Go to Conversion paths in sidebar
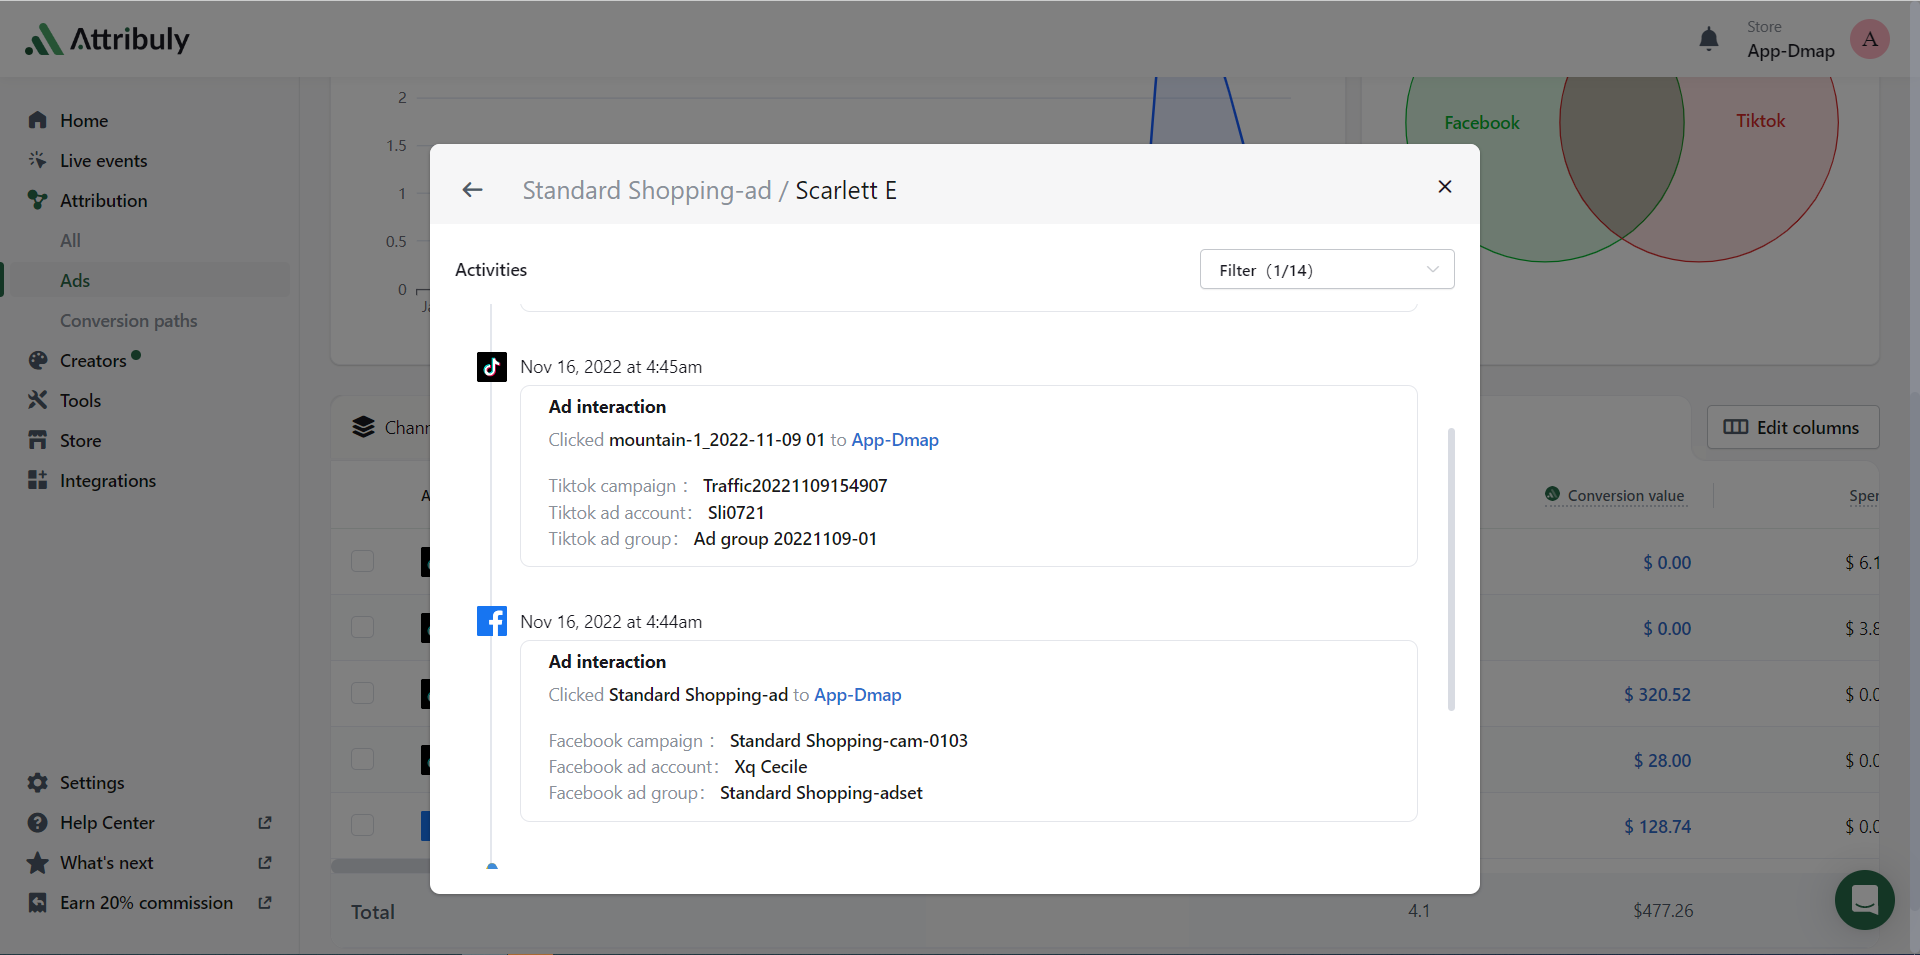 tap(128, 321)
